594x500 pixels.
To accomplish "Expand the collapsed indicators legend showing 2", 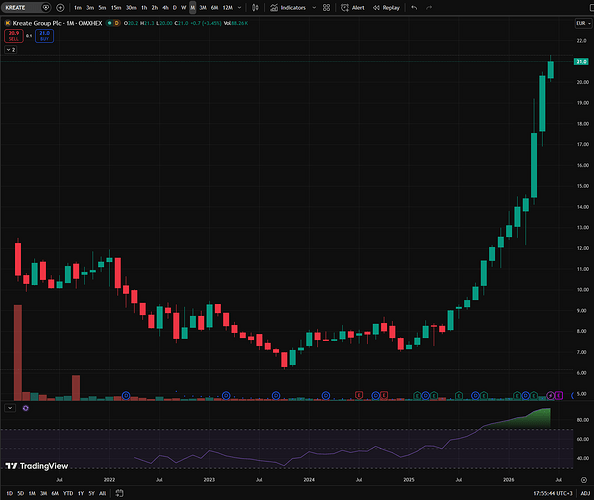I will click(11, 50).
